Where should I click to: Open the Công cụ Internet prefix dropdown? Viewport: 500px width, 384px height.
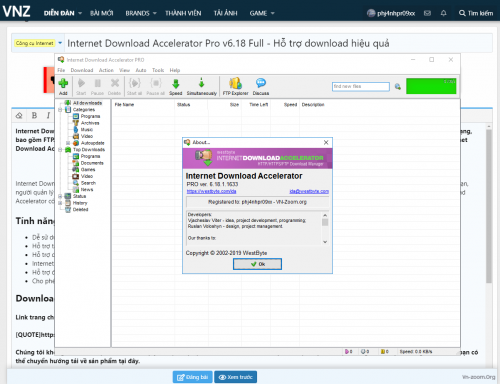[x=60, y=43]
